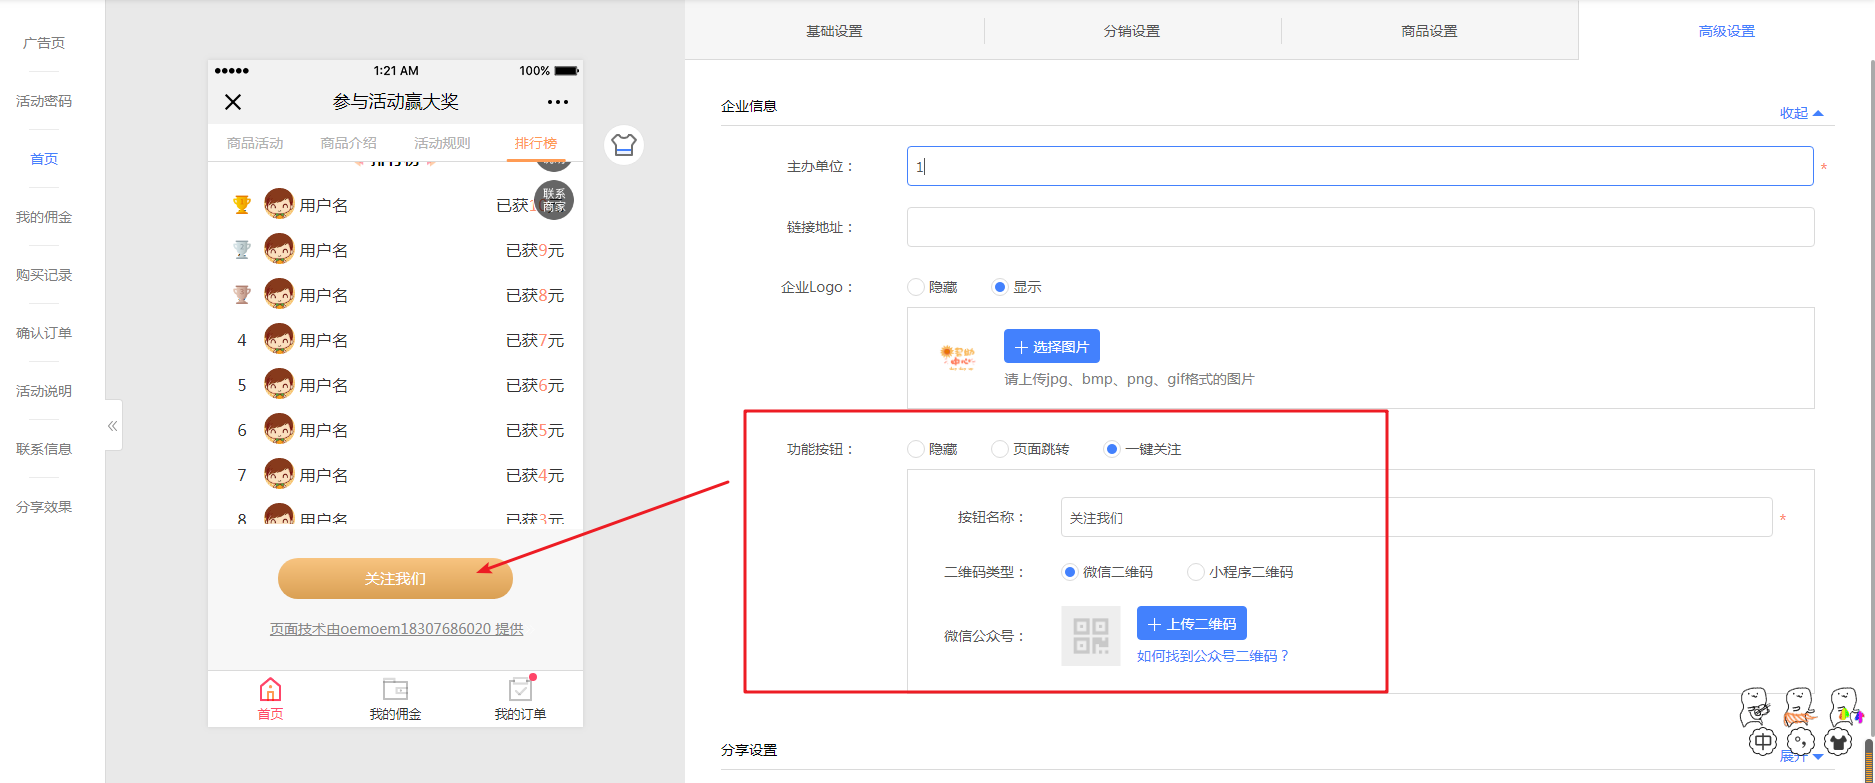Open 商品介绍 tab in phone preview

click(348, 143)
